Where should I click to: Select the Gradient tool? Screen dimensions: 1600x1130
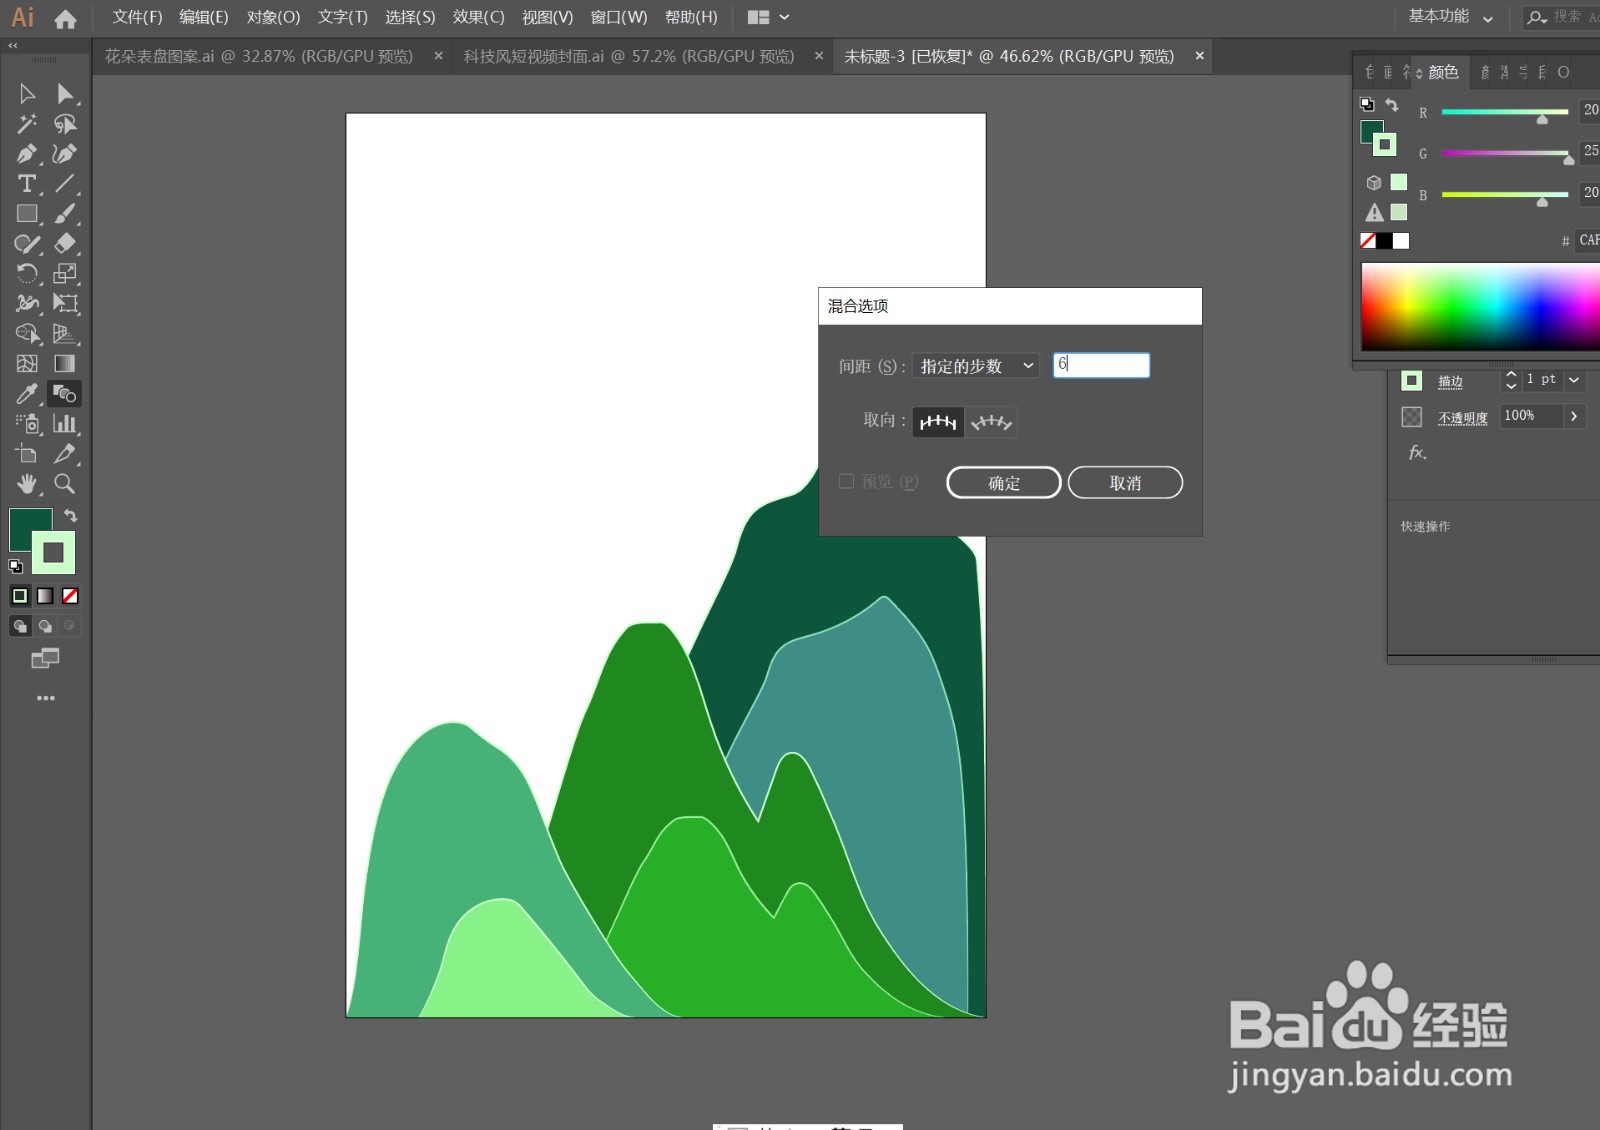[x=65, y=364]
